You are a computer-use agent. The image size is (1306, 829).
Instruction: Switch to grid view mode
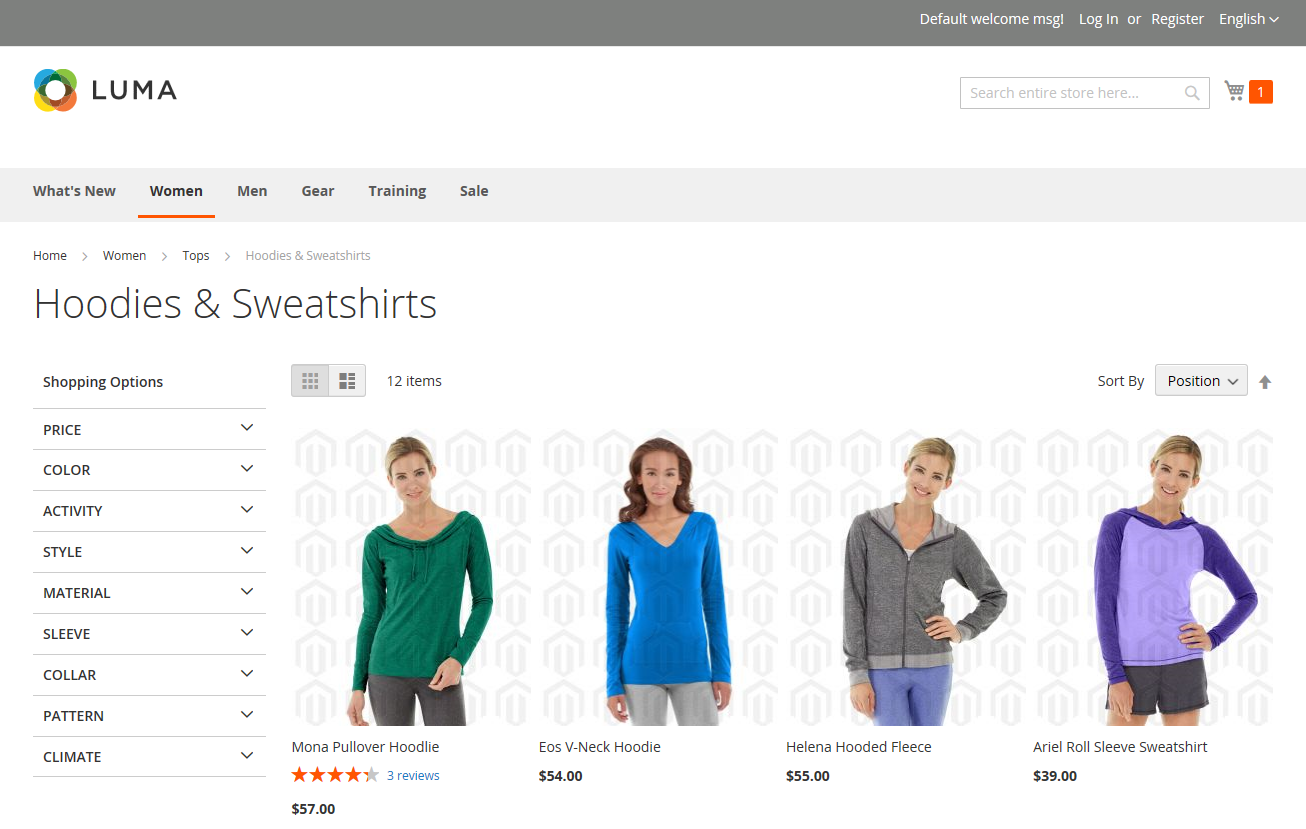(310, 381)
